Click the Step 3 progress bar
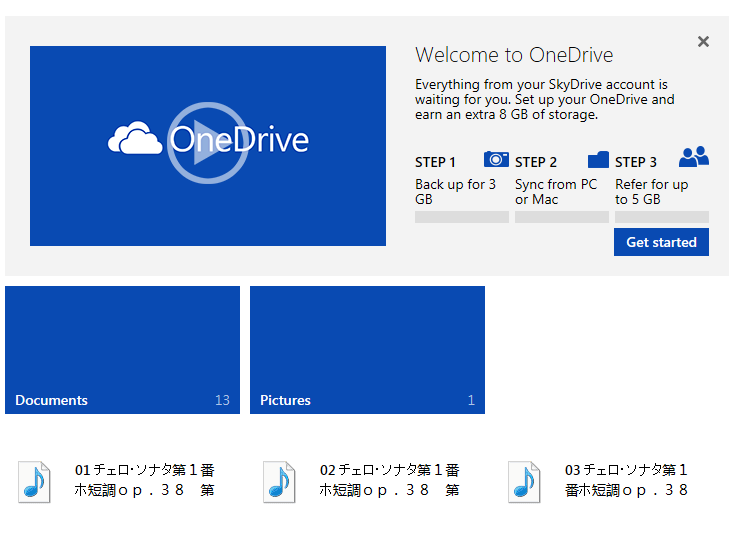Screen dimensions: 737x536 662,217
